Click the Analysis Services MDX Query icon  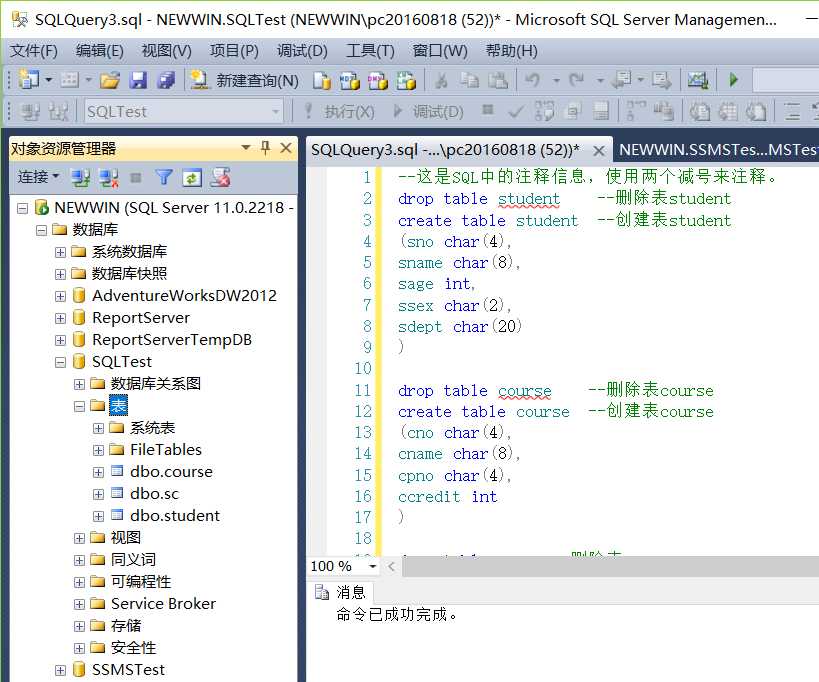(350, 80)
